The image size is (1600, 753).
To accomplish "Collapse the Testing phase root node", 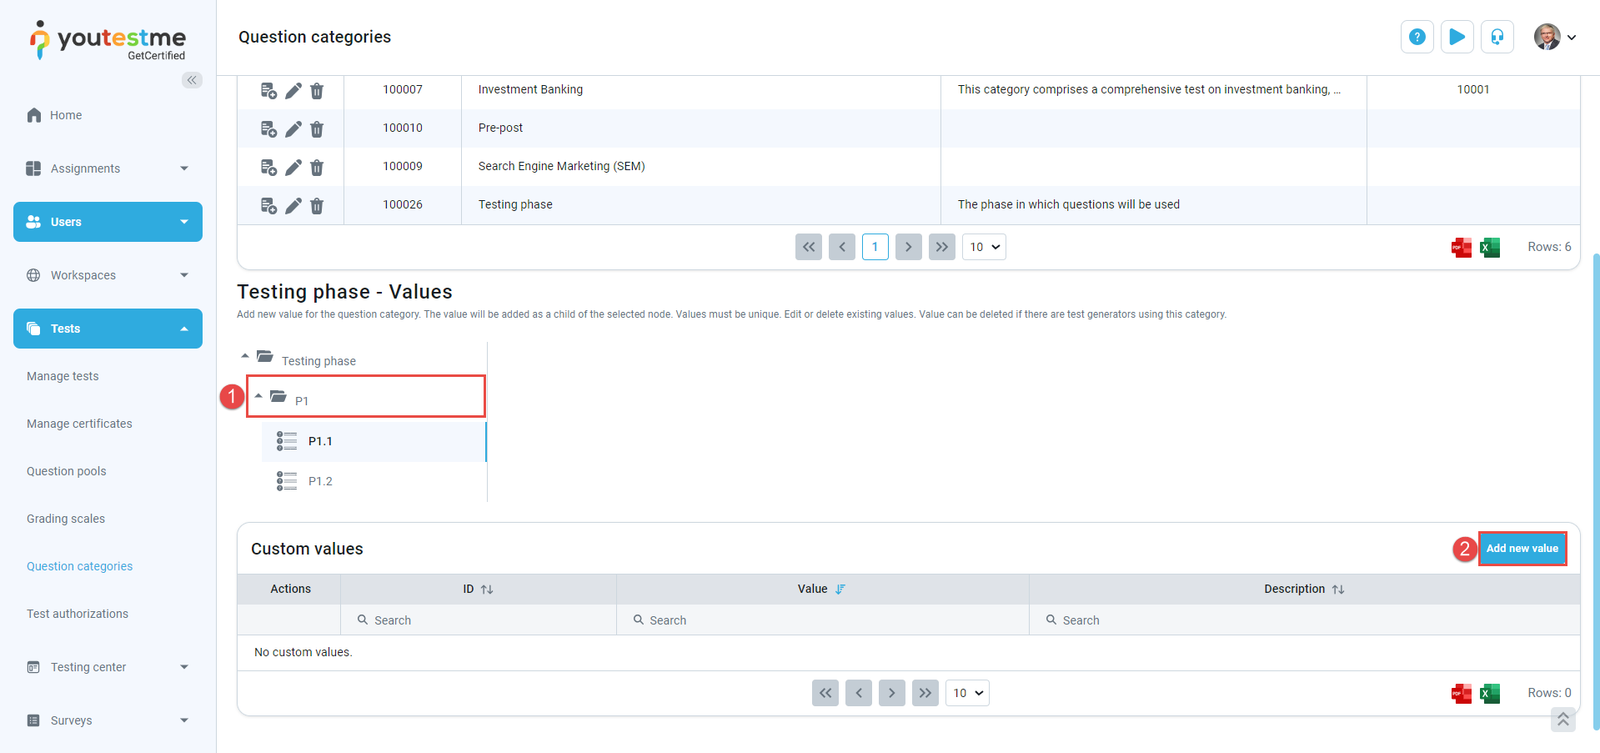I will tap(245, 357).
